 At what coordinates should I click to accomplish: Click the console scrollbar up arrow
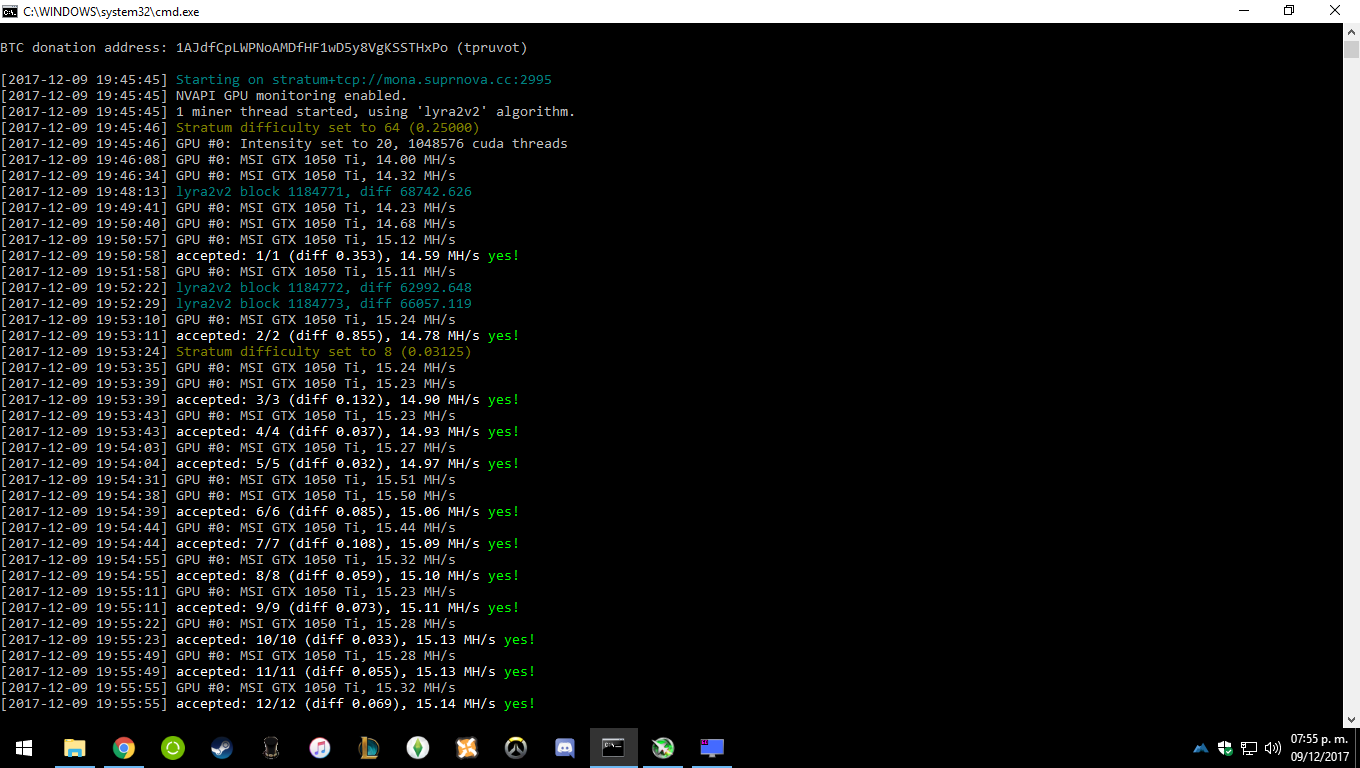point(1351,30)
